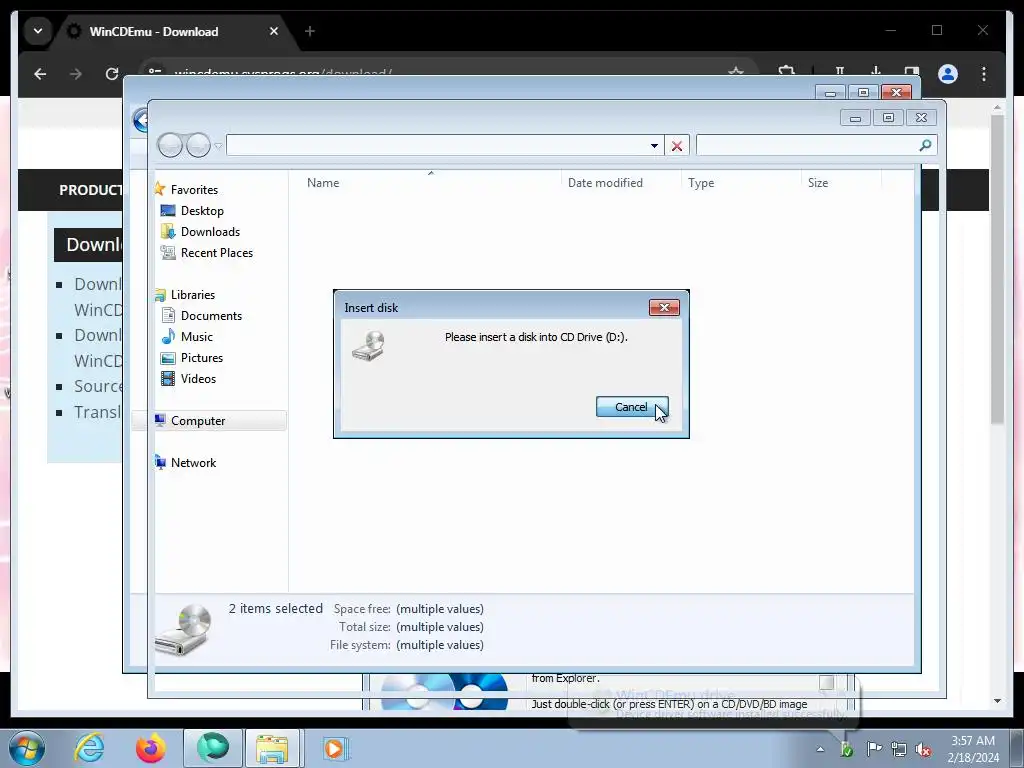Launch Internet Explorer from the taskbar
This screenshot has width=1024, height=768.
click(x=89, y=748)
